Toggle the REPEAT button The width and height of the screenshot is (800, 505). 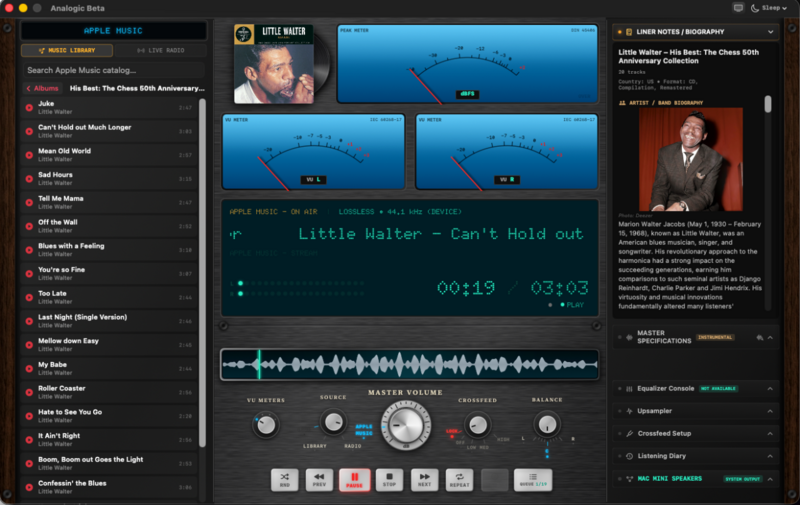point(459,479)
